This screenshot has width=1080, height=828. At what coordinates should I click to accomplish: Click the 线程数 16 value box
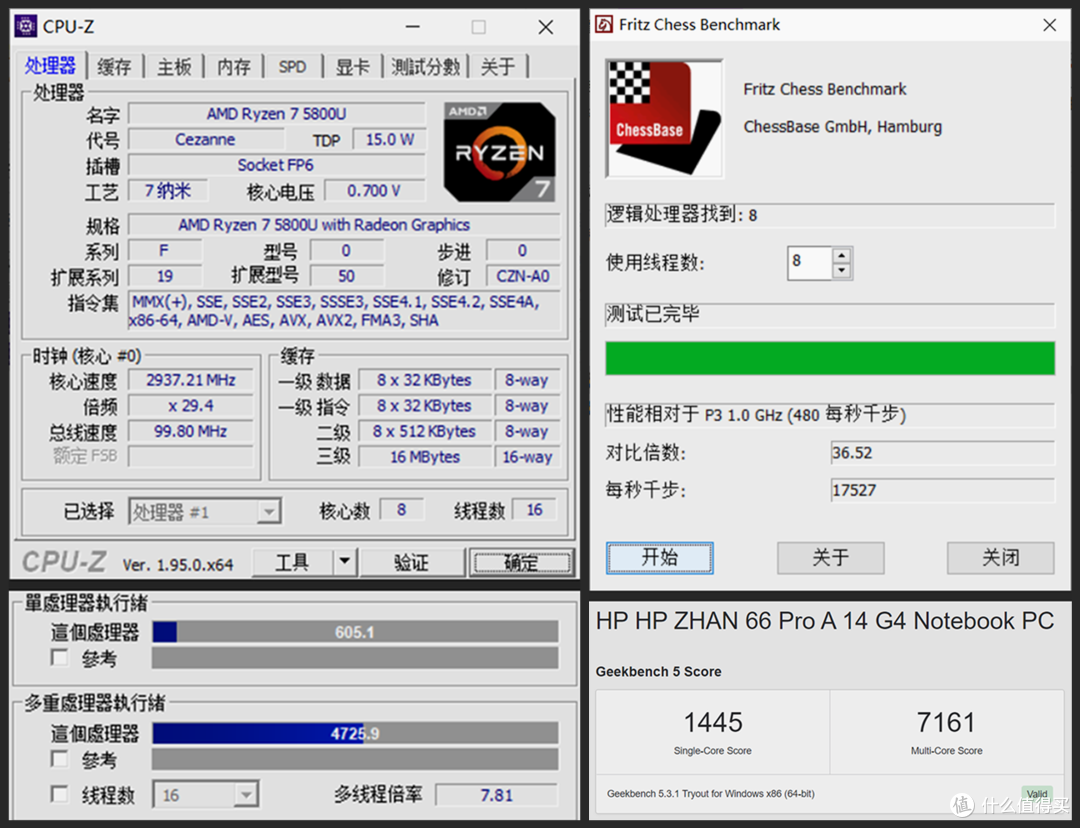(534, 510)
